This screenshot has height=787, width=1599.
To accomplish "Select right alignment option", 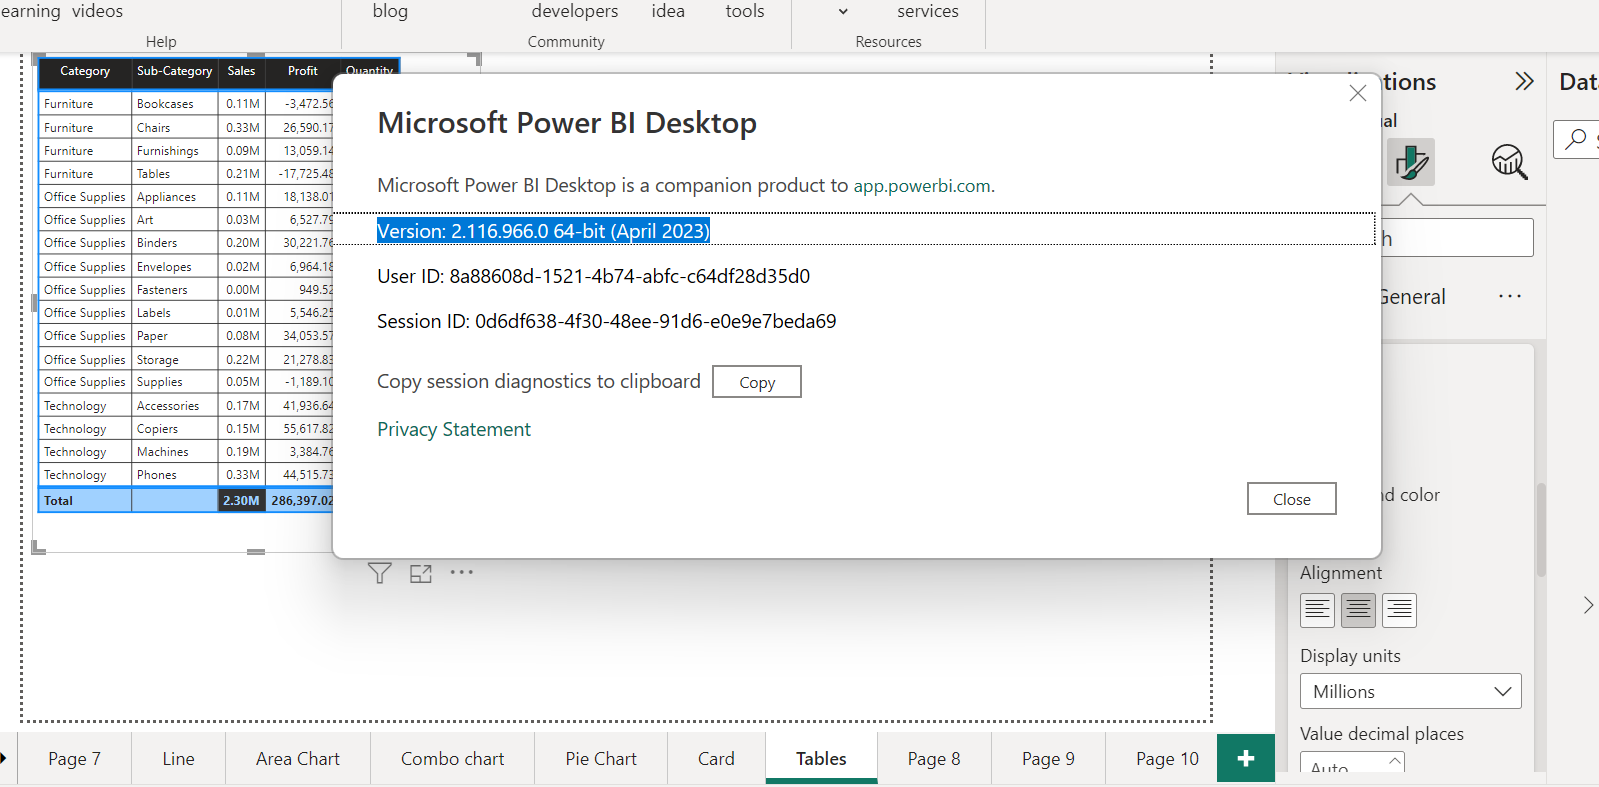I will [x=1399, y=610].
